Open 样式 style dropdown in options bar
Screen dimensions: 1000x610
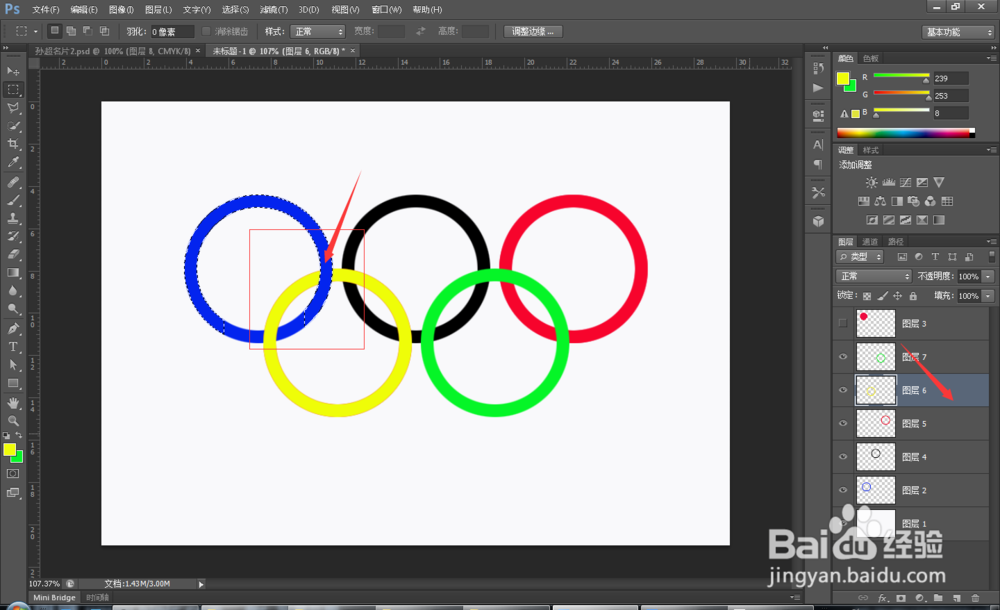point(318,31)
